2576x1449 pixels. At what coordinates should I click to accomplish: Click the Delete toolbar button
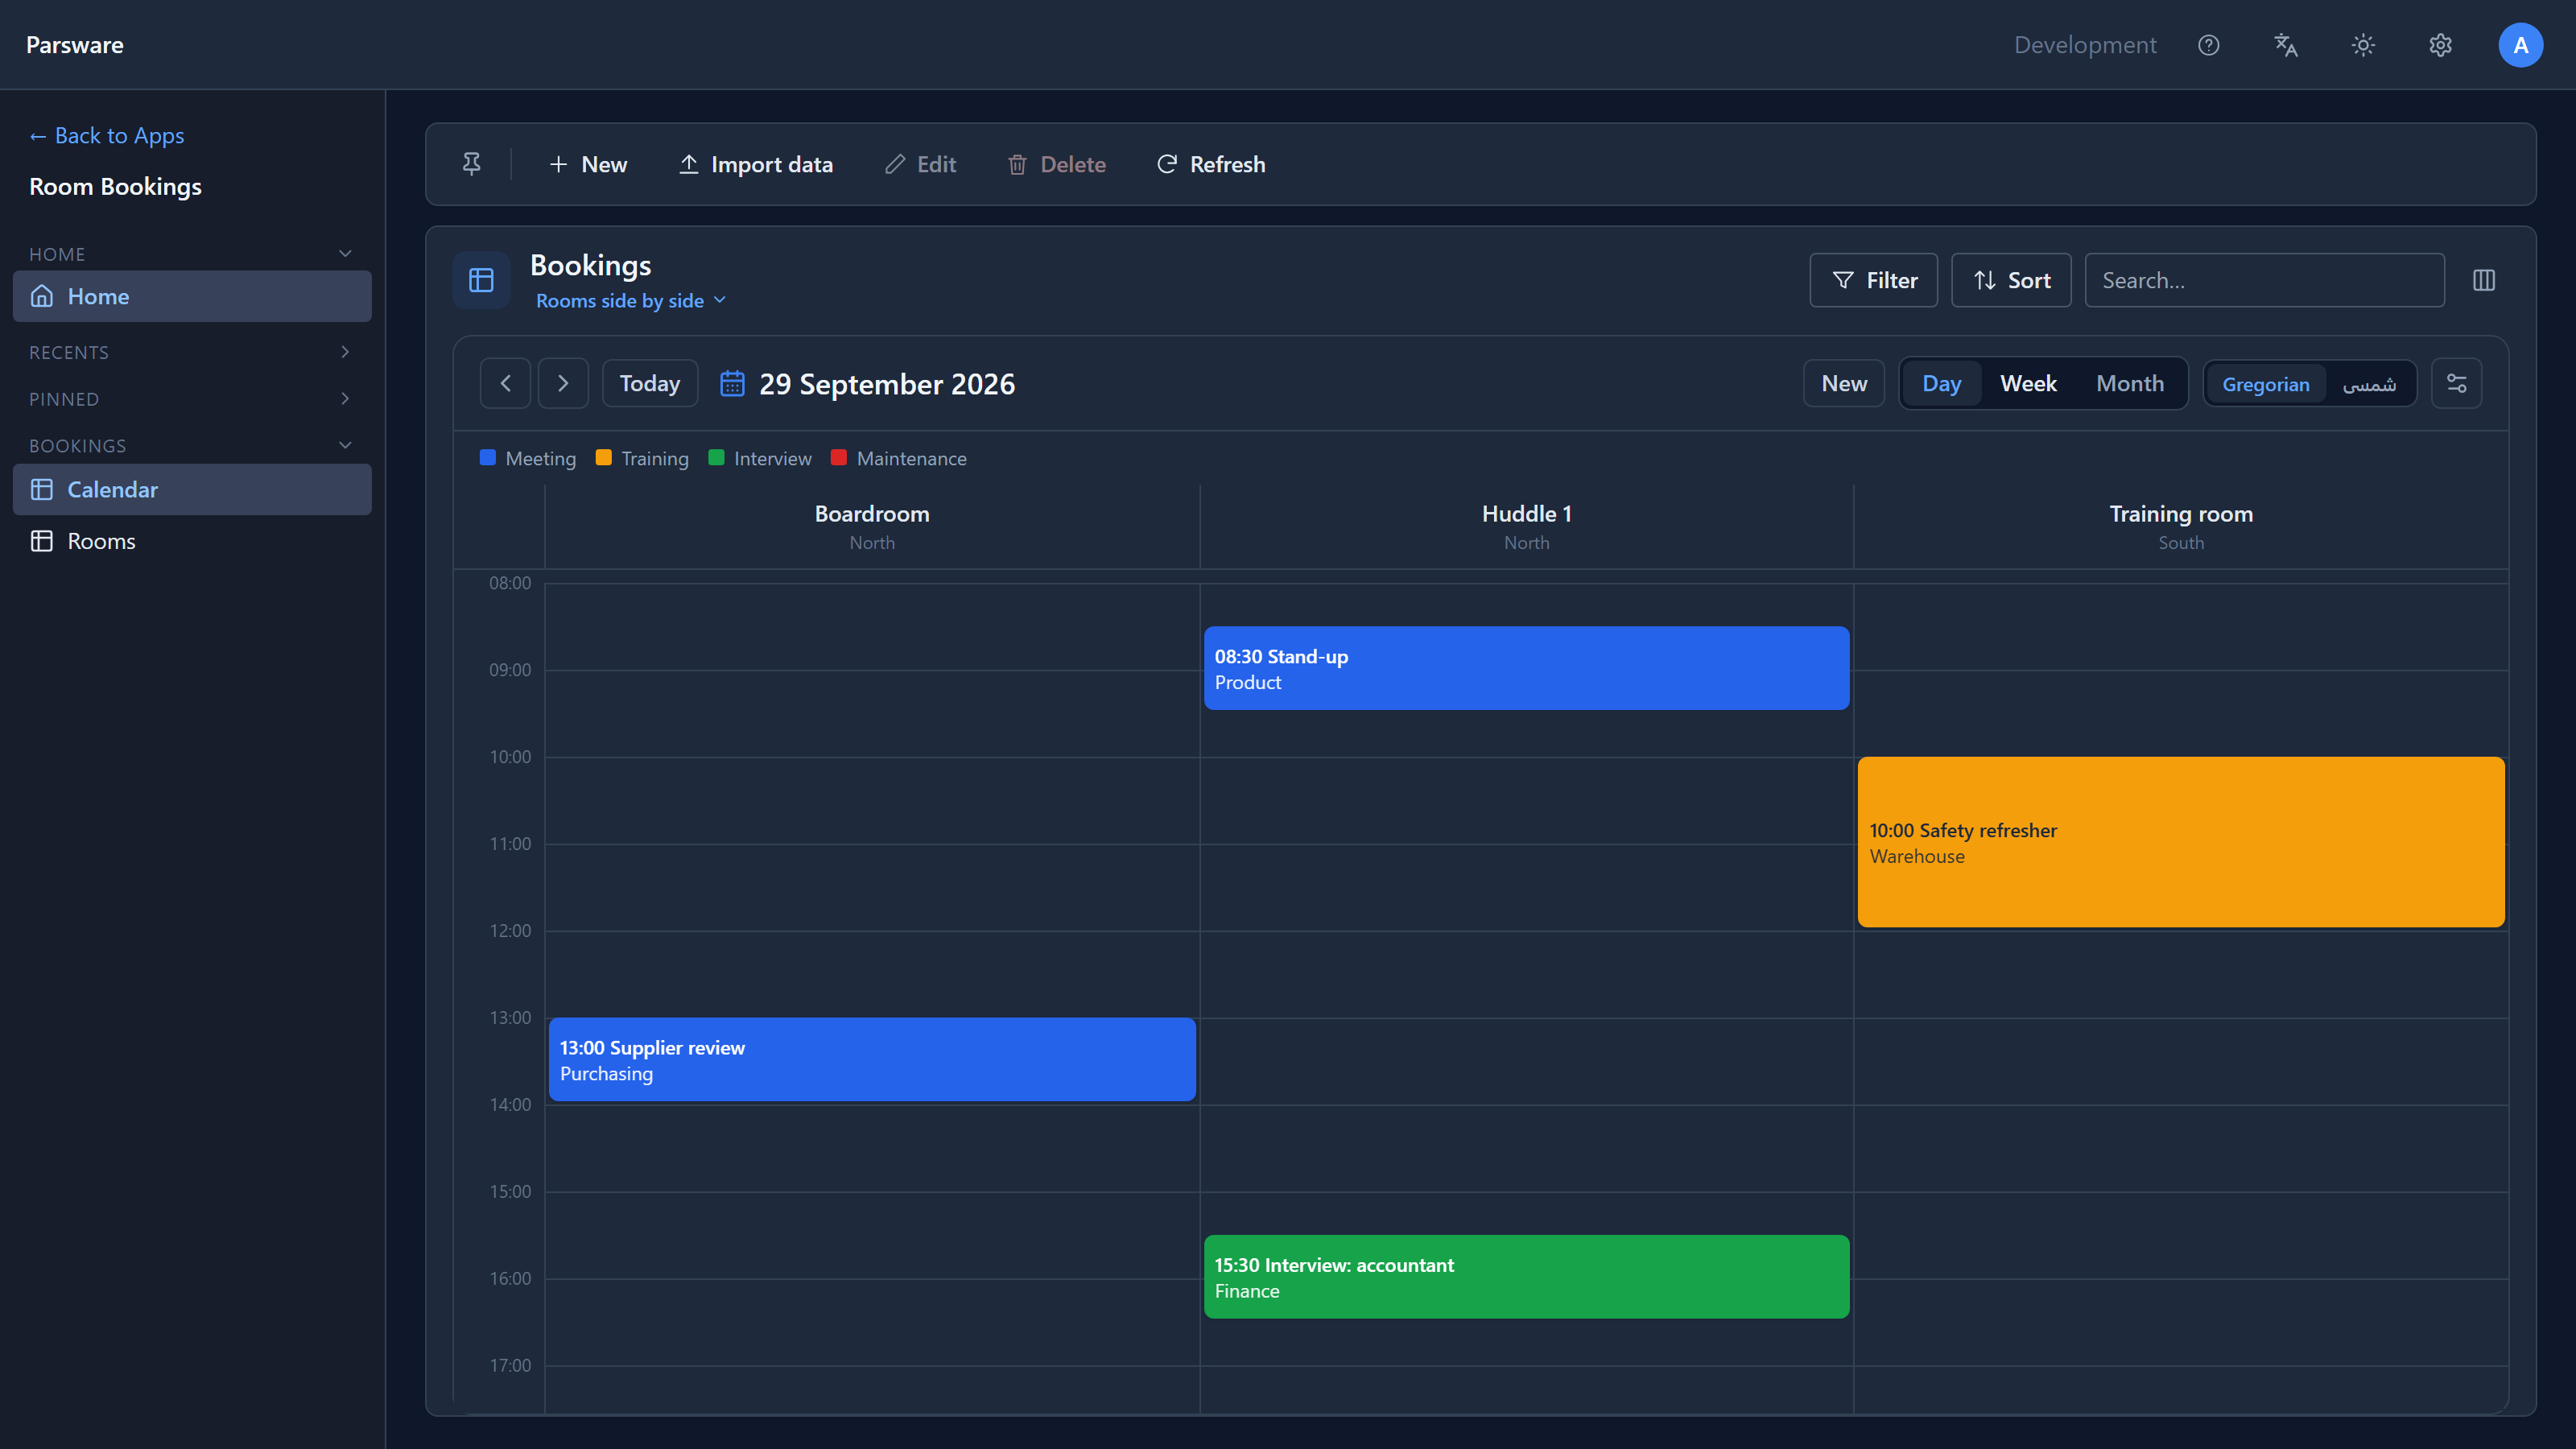tap(1057, 164)
